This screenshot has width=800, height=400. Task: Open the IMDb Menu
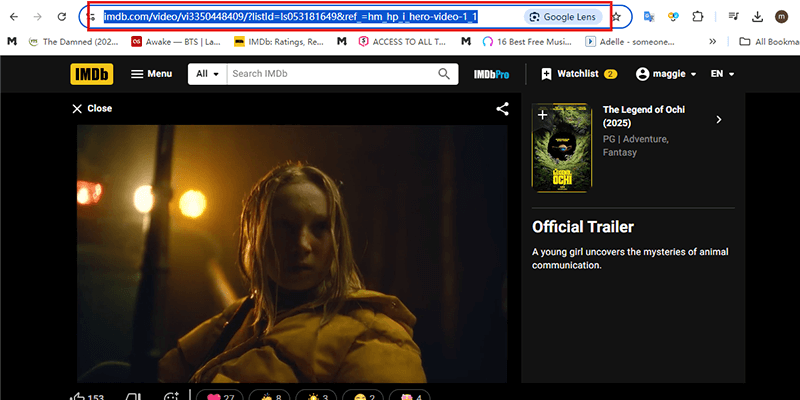pos(152,74)
